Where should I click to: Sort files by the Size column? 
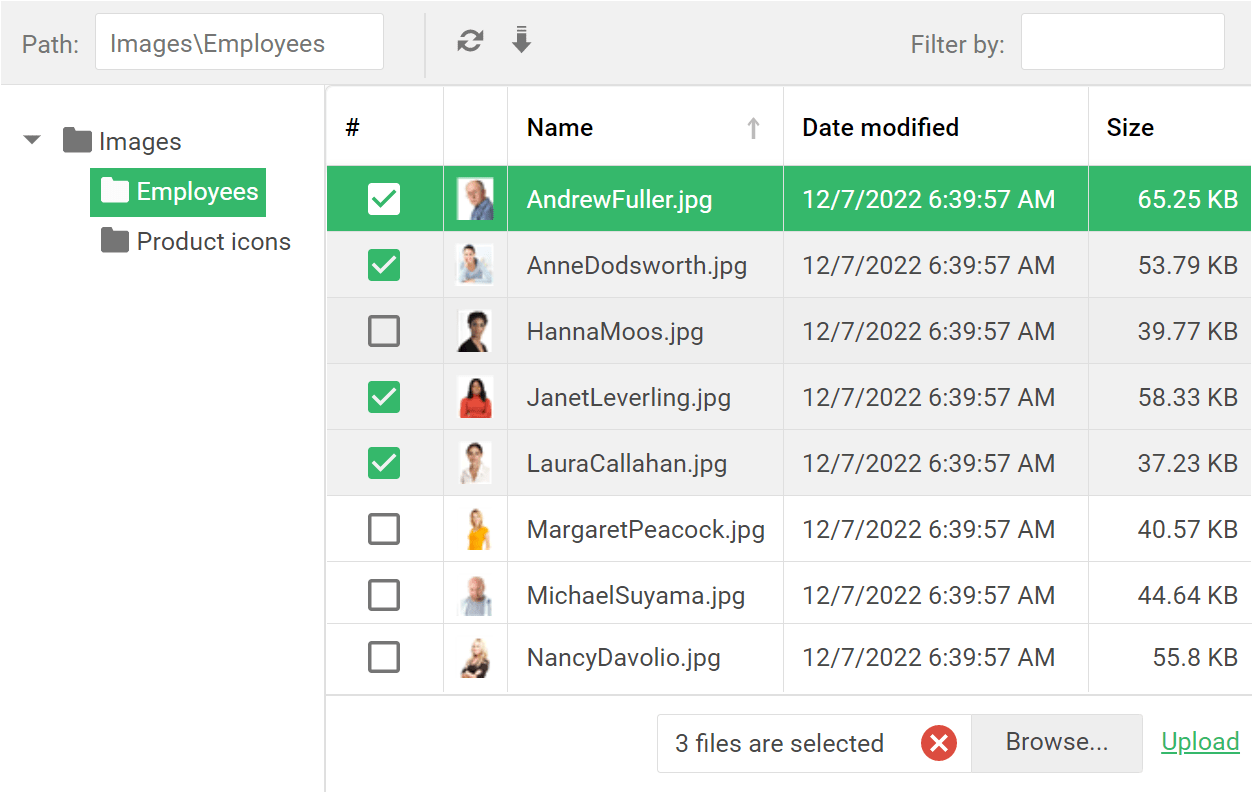pos(1130,128)
